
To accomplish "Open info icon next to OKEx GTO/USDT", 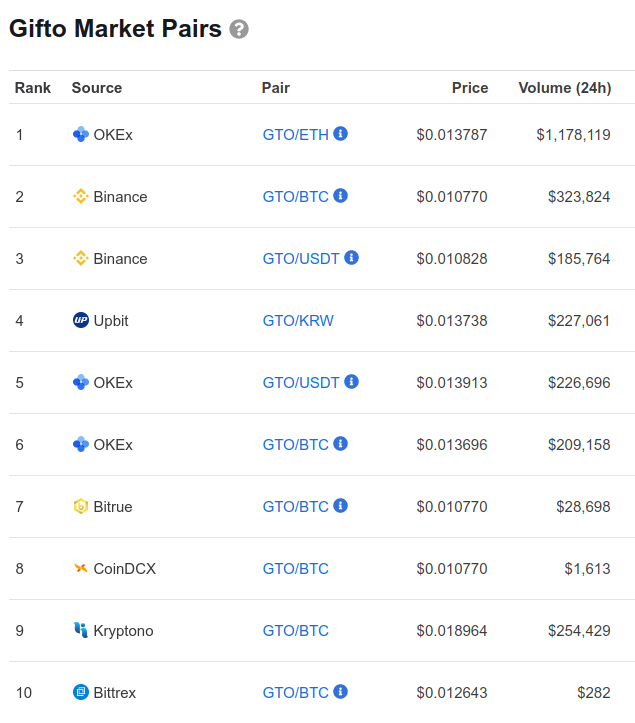I will click(351, 381).
